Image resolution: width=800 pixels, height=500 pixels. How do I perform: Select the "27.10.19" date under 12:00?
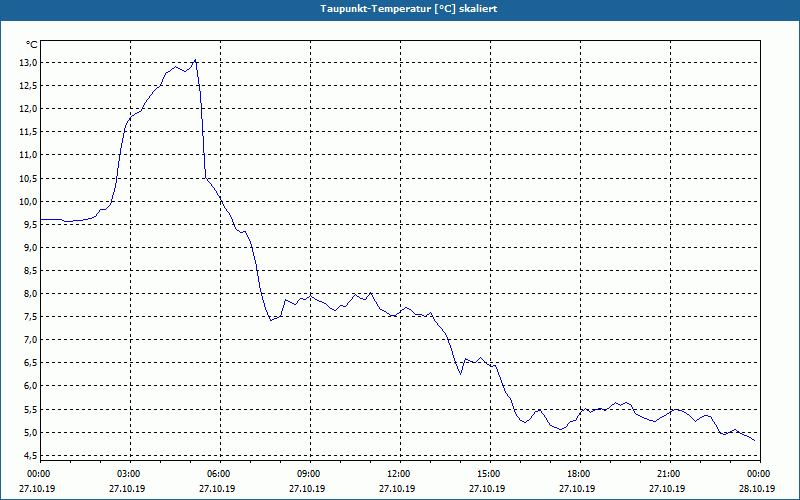click(x=397, y=488)
